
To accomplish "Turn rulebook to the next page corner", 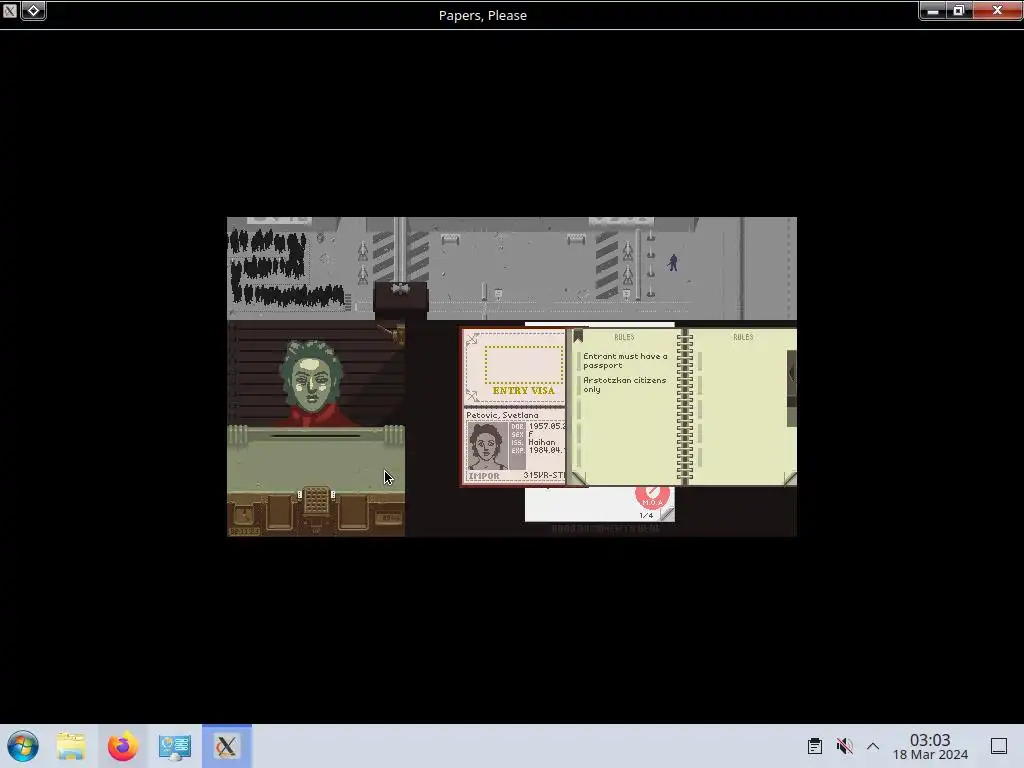I will [790, 479].
